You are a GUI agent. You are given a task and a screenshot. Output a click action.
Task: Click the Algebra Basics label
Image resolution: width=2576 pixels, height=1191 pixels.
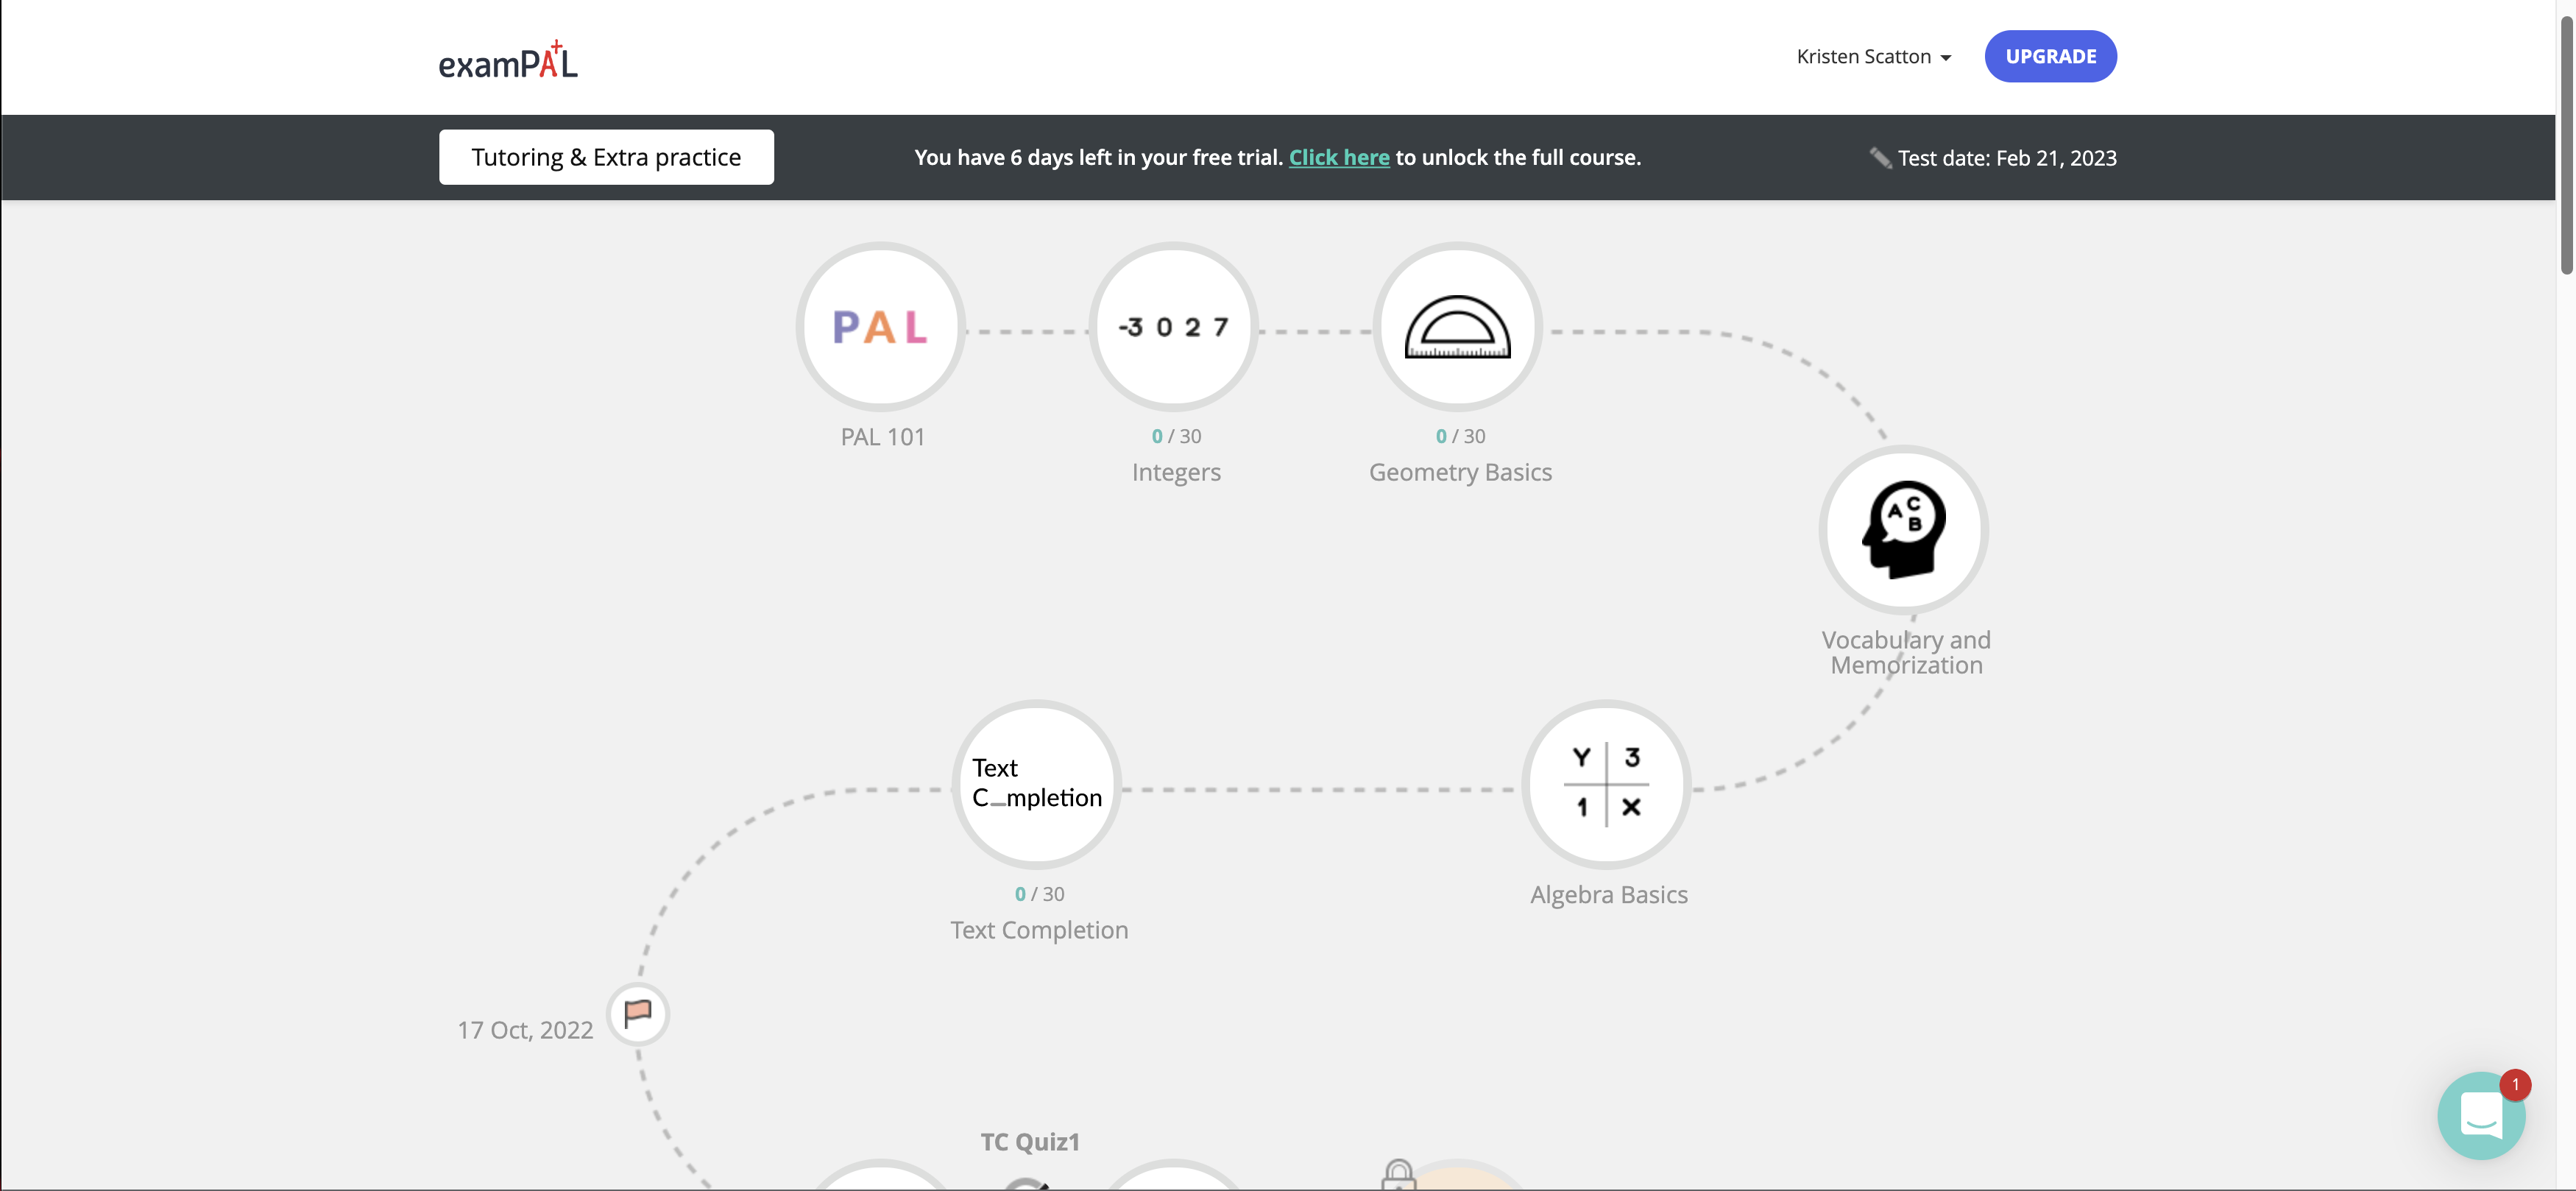[x=1608, y=894]
